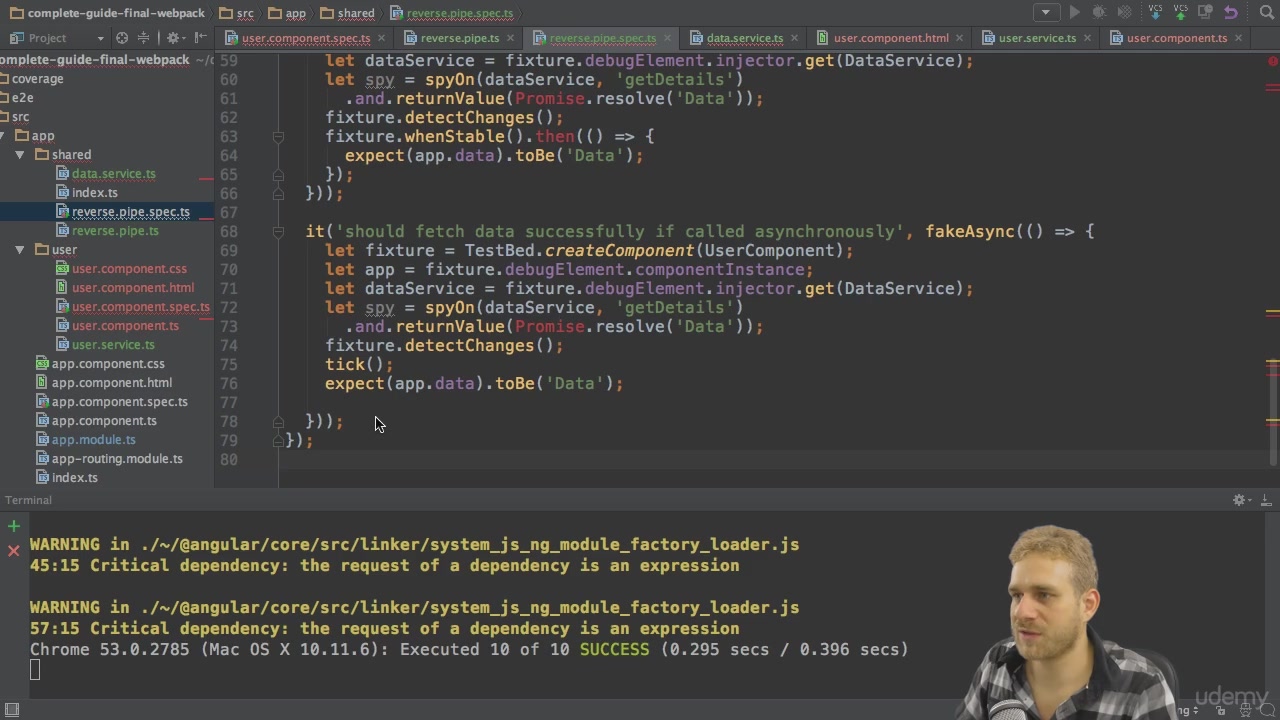The image size is (1280, 720).
Task: Open user.component.html in project tree
Action: point(125,288)
